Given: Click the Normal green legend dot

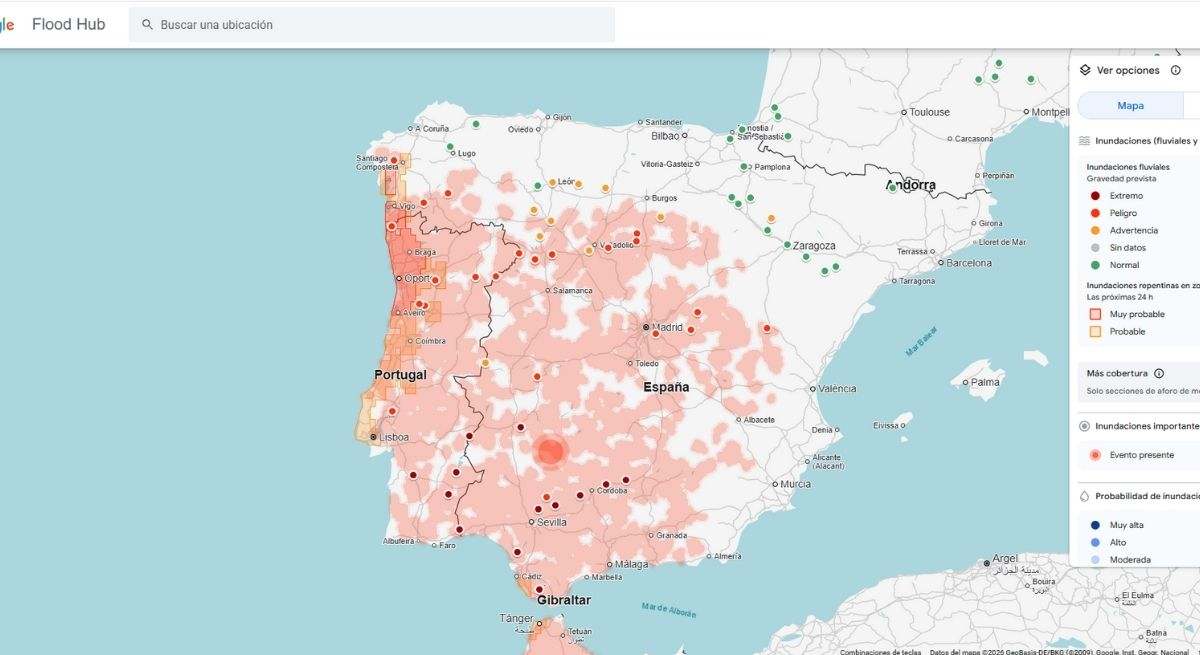Looking at the screenshot, I should point(1095,265).
